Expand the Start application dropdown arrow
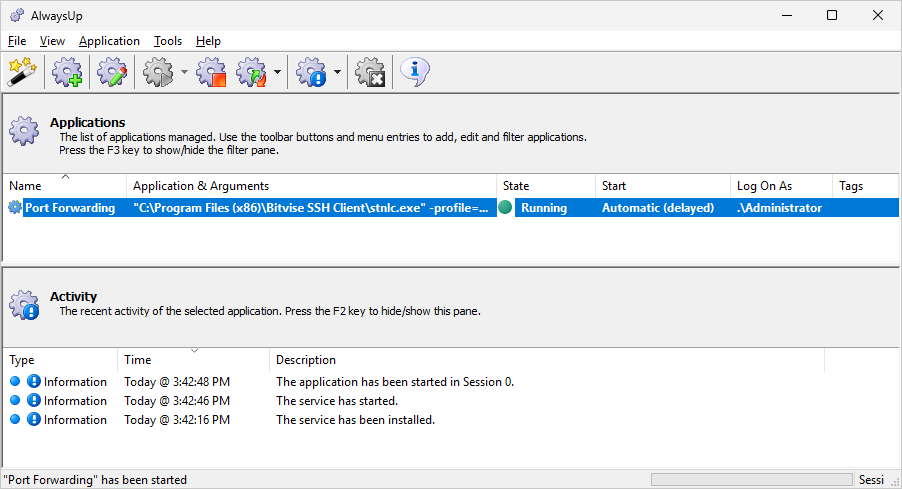902x489 pixels. click(x=184, y=72)
